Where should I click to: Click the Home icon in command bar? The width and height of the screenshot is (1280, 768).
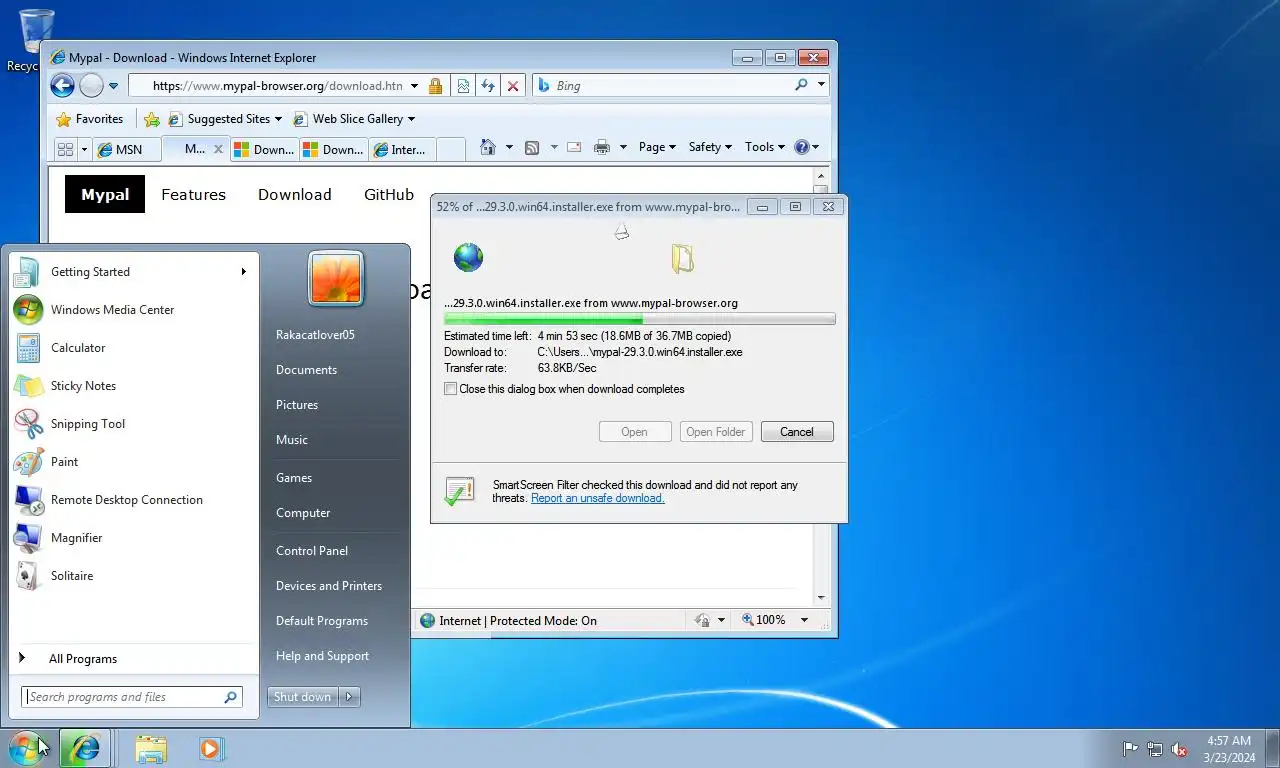pos(488,147)
